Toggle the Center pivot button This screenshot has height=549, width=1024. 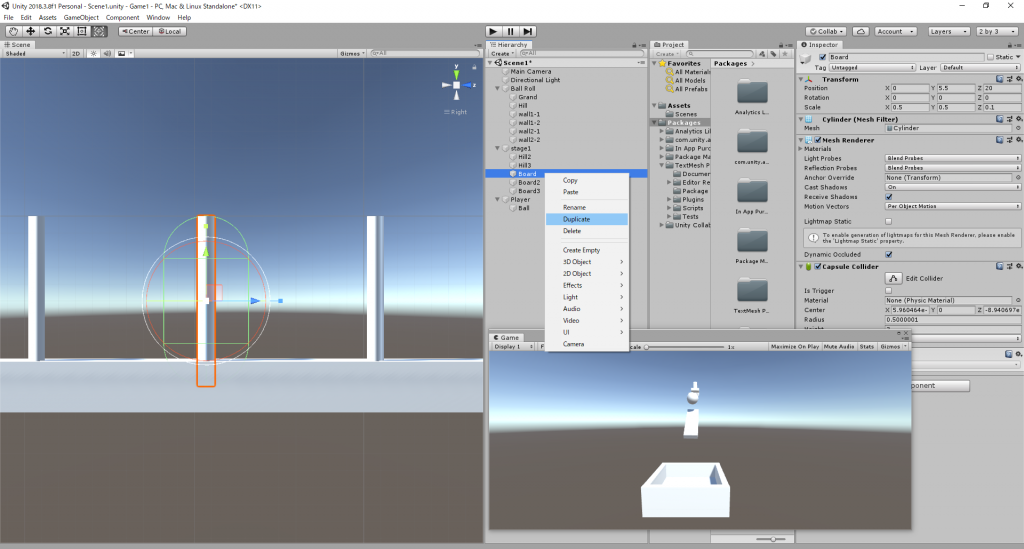click(x=135, y=31)
